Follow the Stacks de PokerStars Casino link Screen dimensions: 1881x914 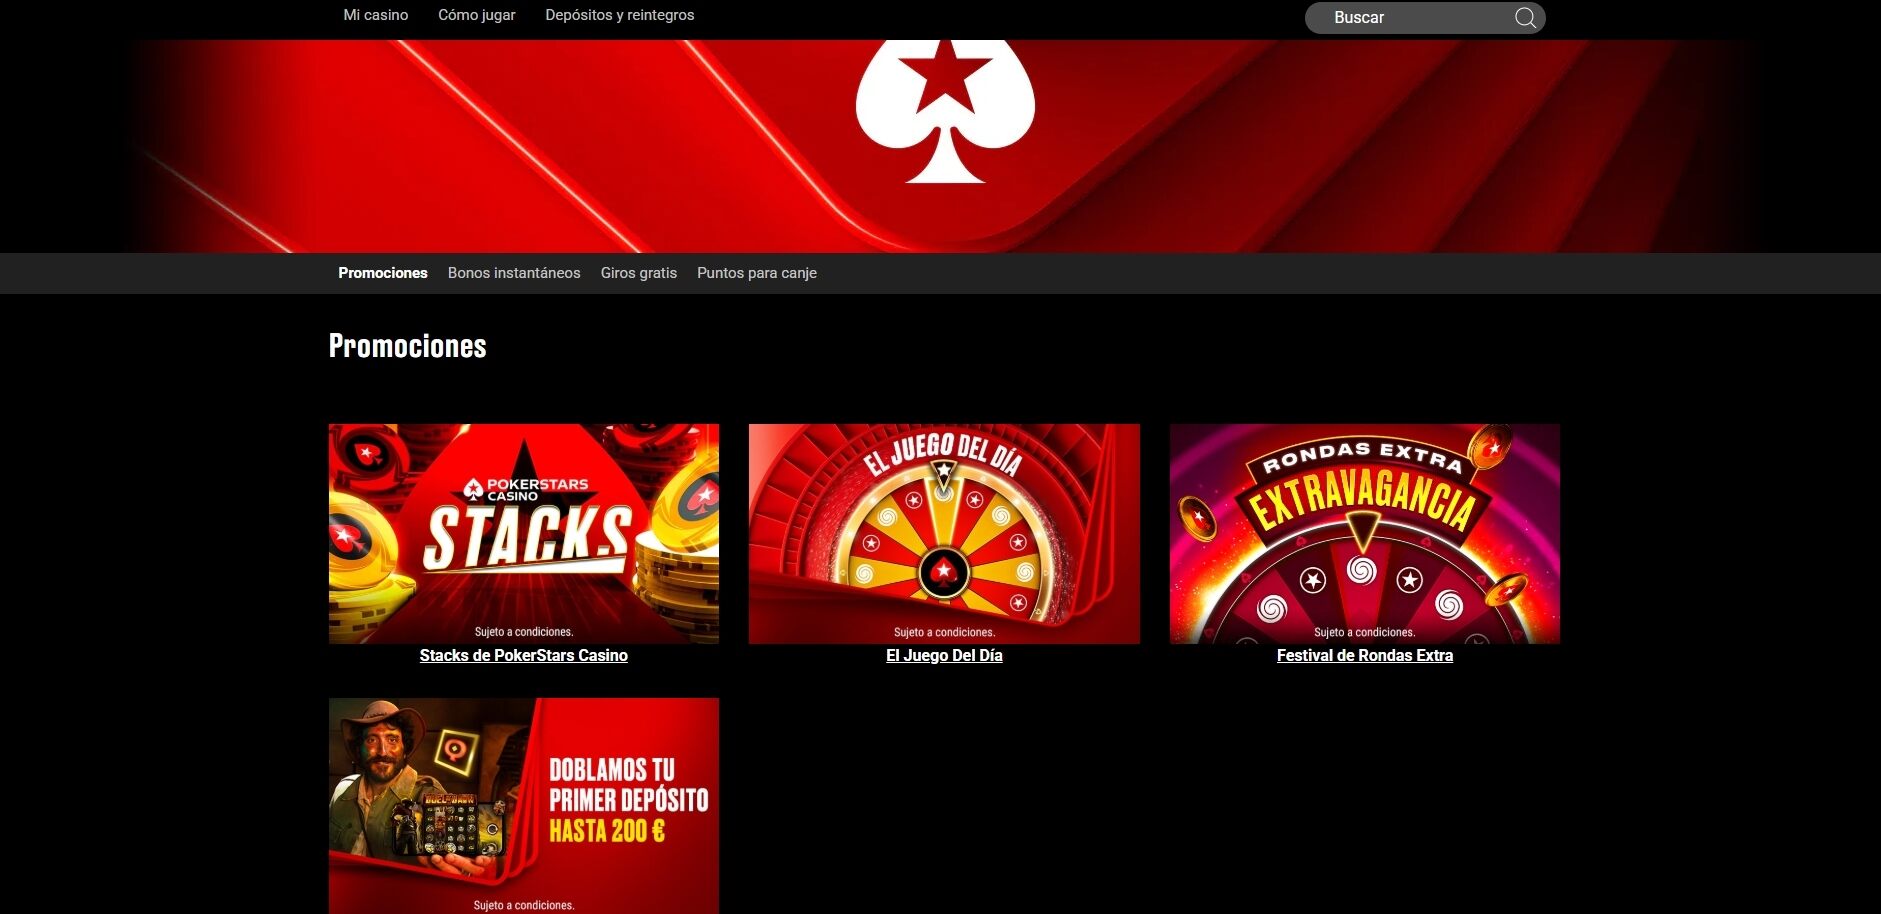click(523, 655)
